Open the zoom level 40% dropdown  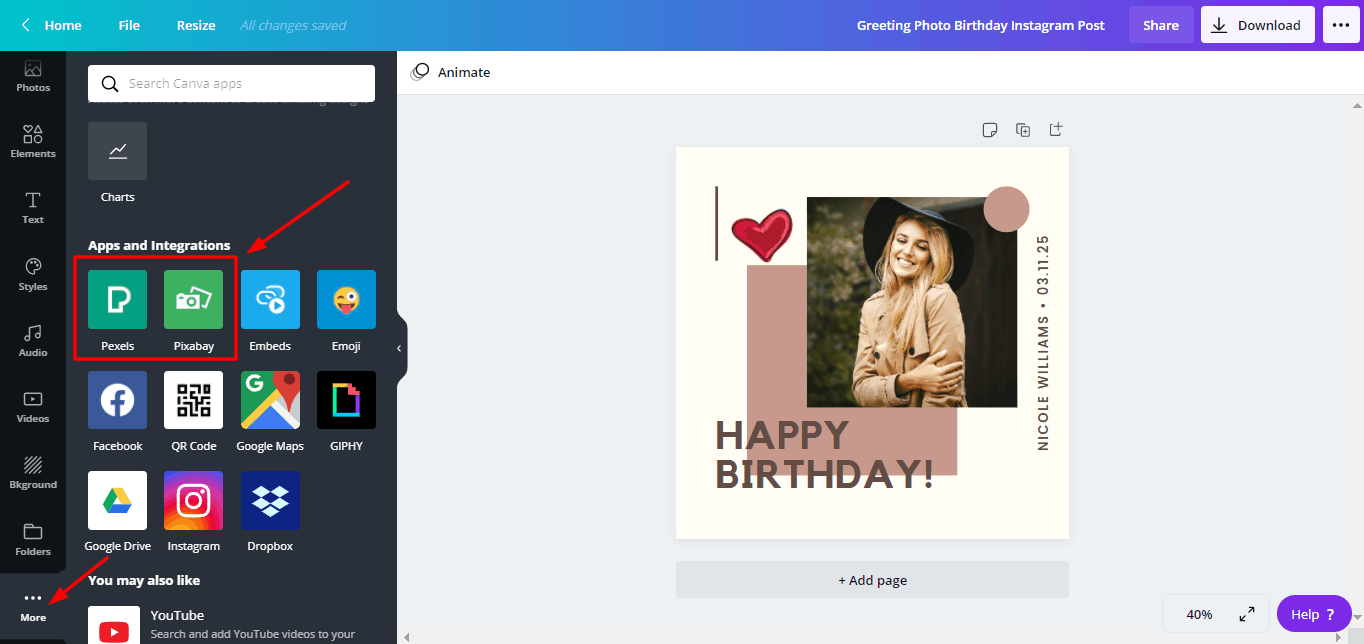coord(1199,614)
